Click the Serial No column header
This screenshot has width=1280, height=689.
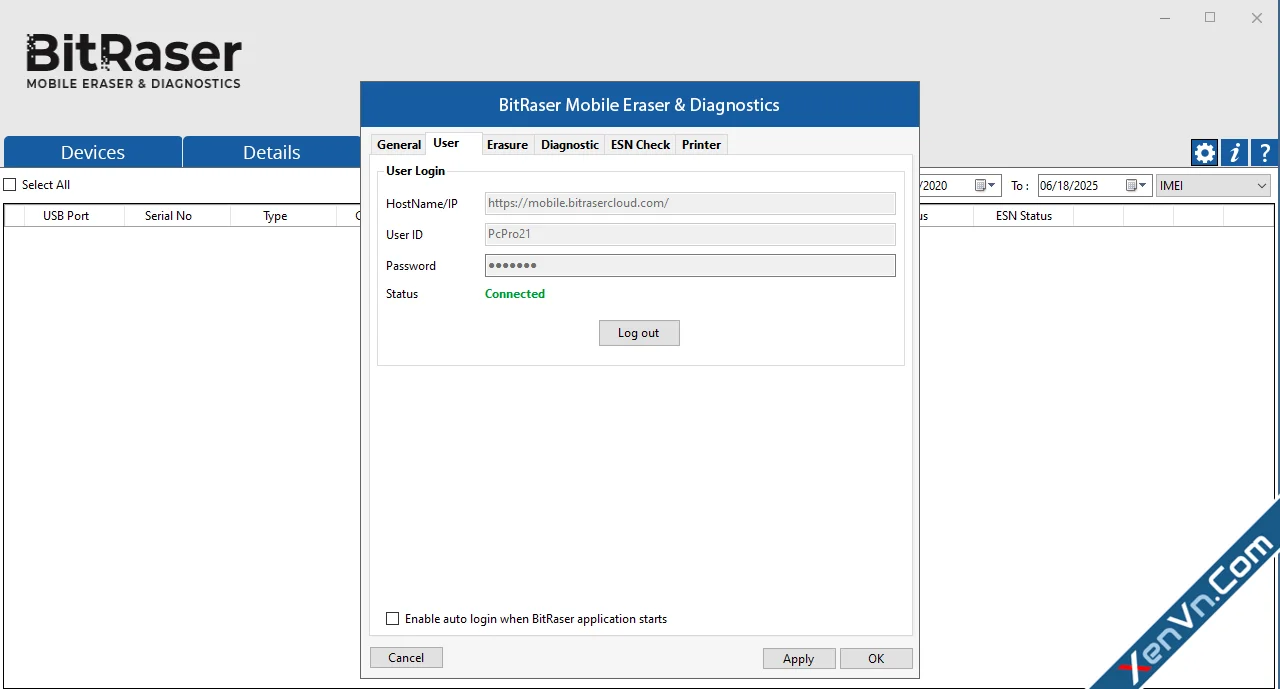tap(168, 216)
